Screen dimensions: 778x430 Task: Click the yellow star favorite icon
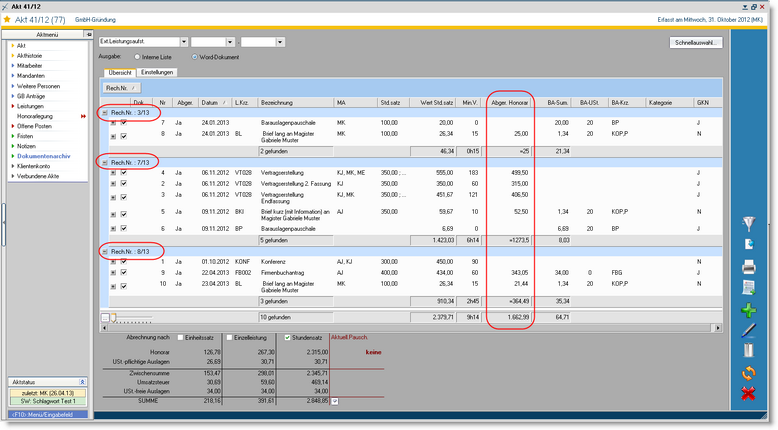[7, 19]
